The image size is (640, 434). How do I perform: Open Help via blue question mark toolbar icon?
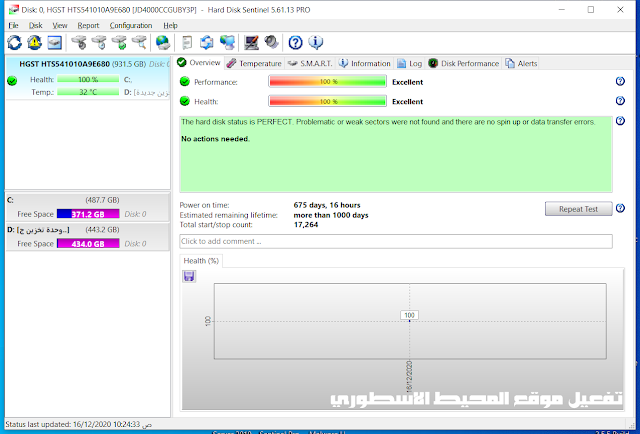pyautogui.click(x=296, y=42)
